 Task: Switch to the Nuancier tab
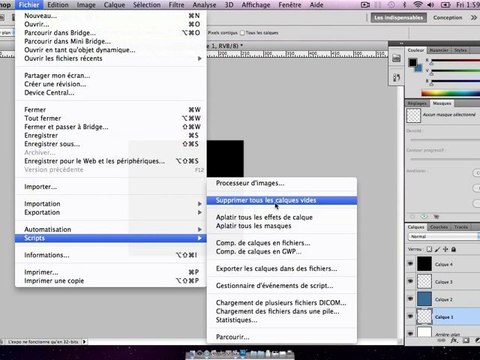tap(439, 50)
